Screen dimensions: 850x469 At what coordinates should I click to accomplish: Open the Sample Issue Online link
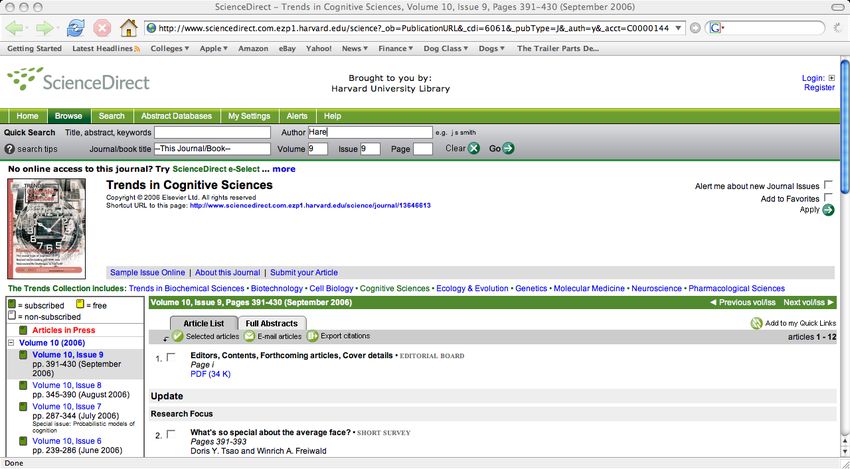147,273
